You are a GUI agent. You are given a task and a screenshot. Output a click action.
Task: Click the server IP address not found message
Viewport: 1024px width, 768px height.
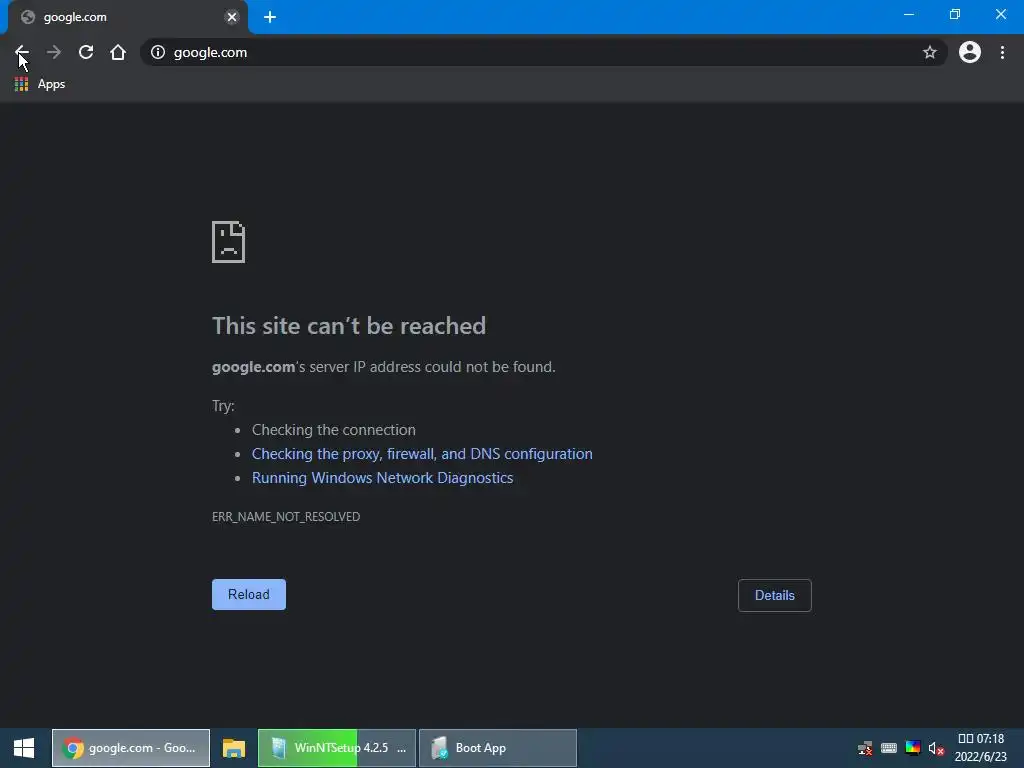[x=384, y=367]
